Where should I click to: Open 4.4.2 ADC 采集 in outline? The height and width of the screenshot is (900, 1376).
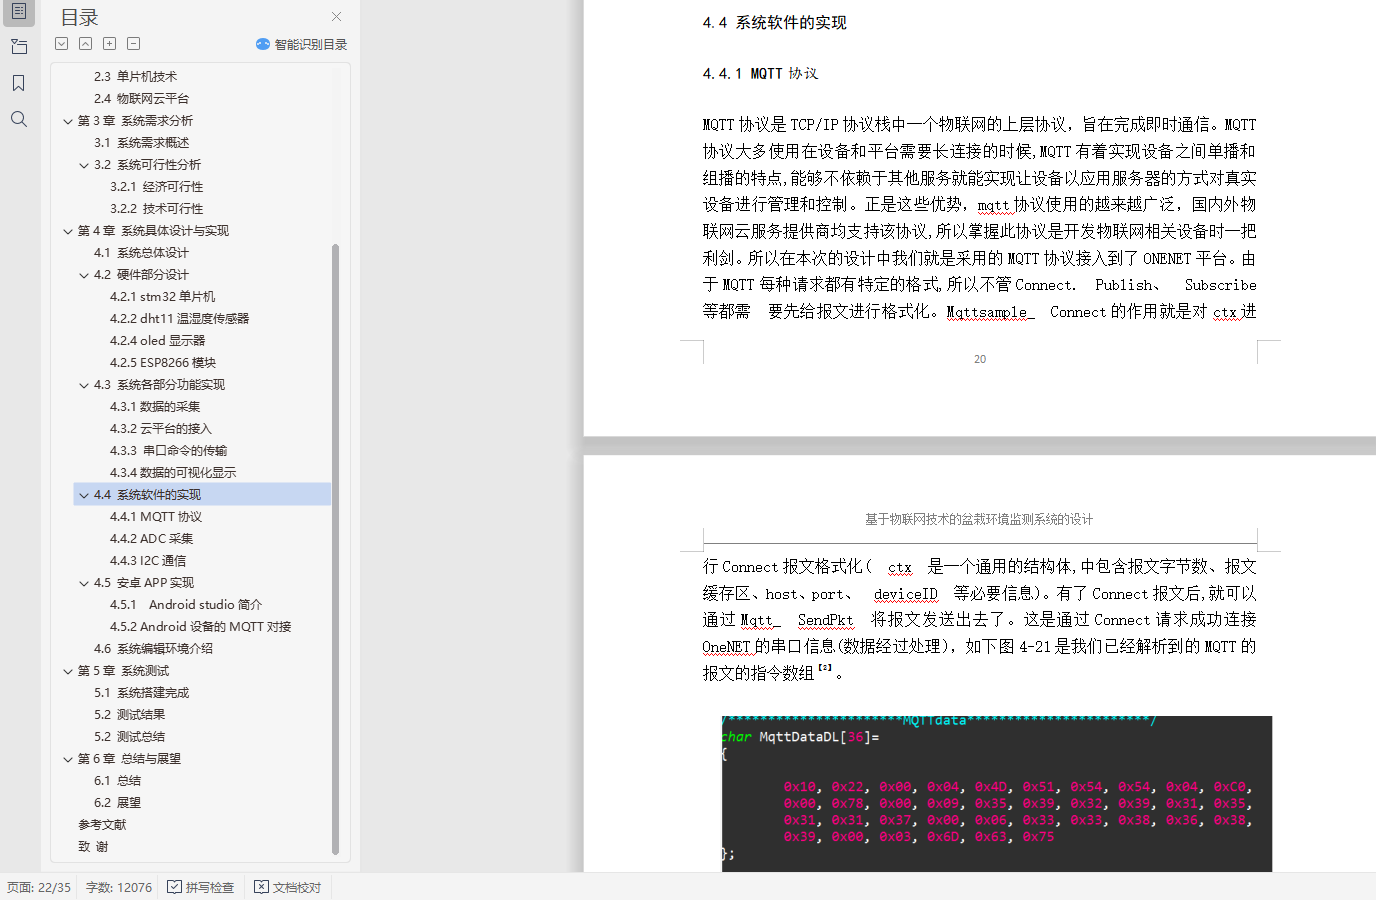tap(151, 538)
